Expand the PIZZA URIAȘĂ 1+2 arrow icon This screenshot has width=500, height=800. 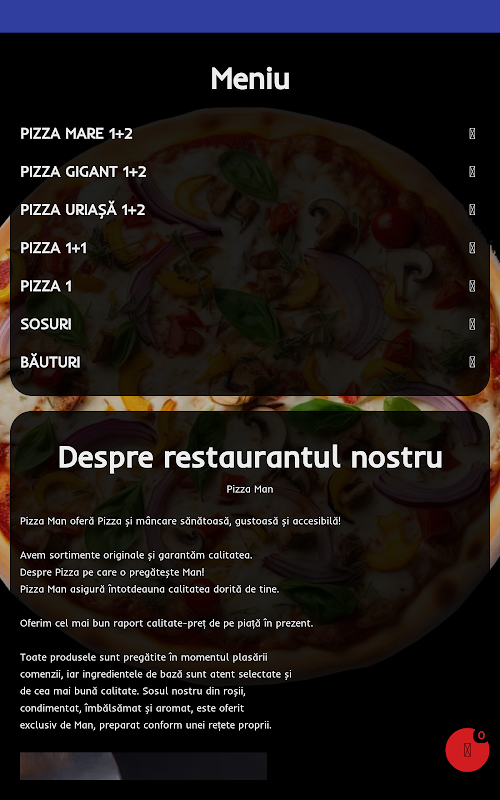click(x=472, y=209)
